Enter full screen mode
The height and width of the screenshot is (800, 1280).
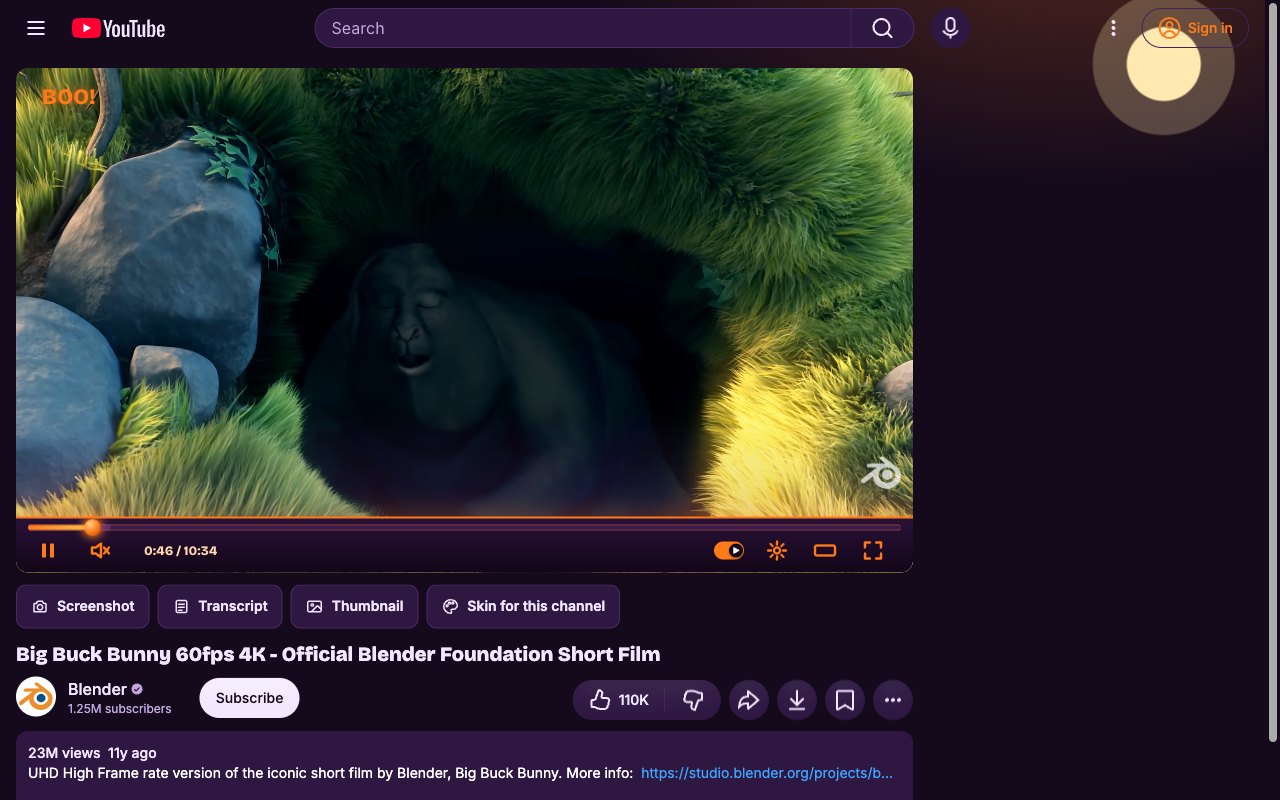click(x=873, y=550)
